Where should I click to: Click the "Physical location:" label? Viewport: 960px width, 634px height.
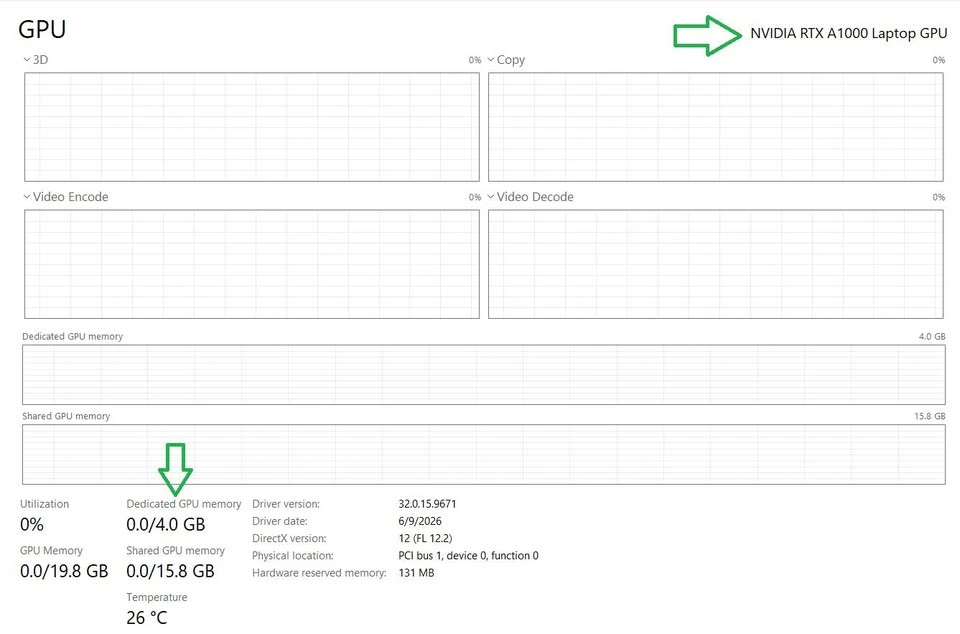(x=293, y=555)
